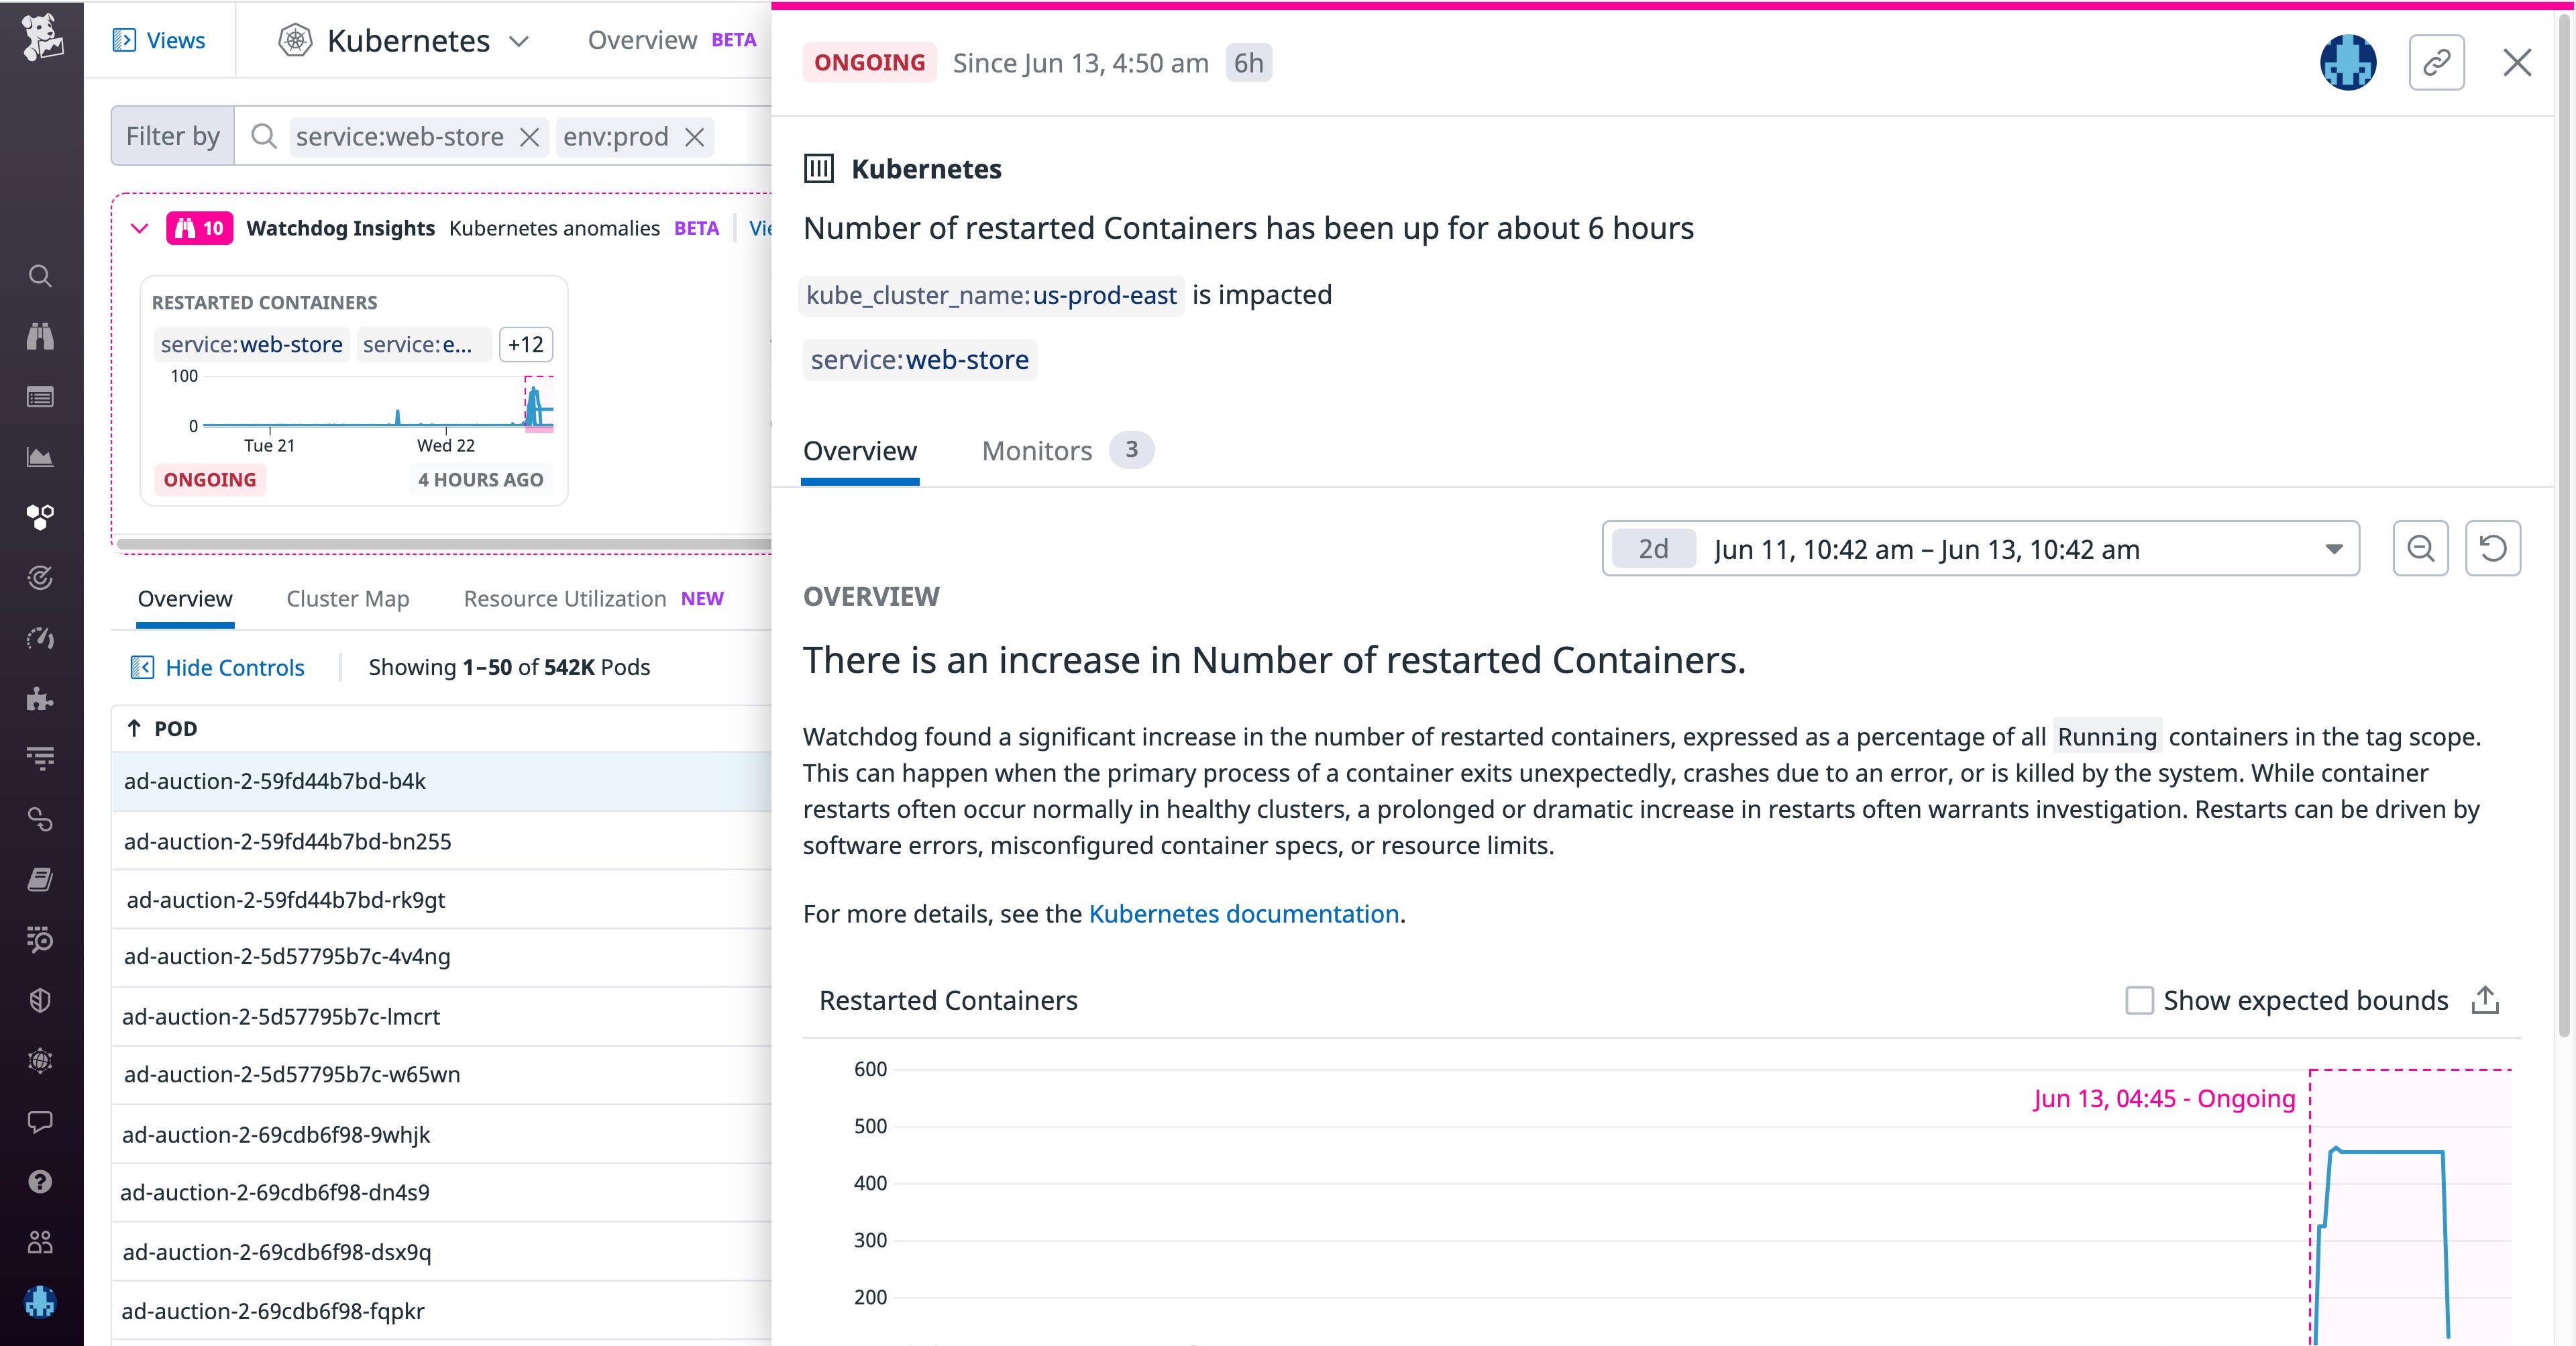Select the Infrastructure hexagons icon in sidebar
The image size is (2576, 1346).
pyautogui.click(x=40, y=517)
